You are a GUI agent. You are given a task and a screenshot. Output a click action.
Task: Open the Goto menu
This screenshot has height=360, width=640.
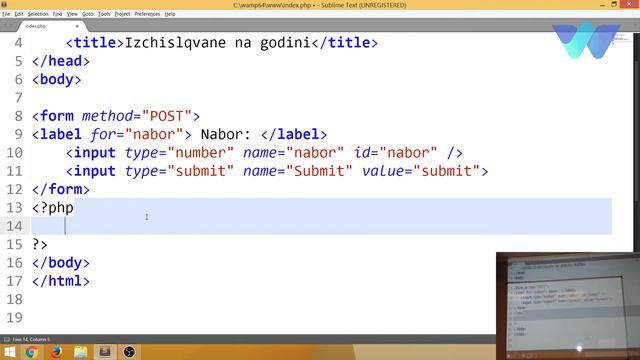88,14
